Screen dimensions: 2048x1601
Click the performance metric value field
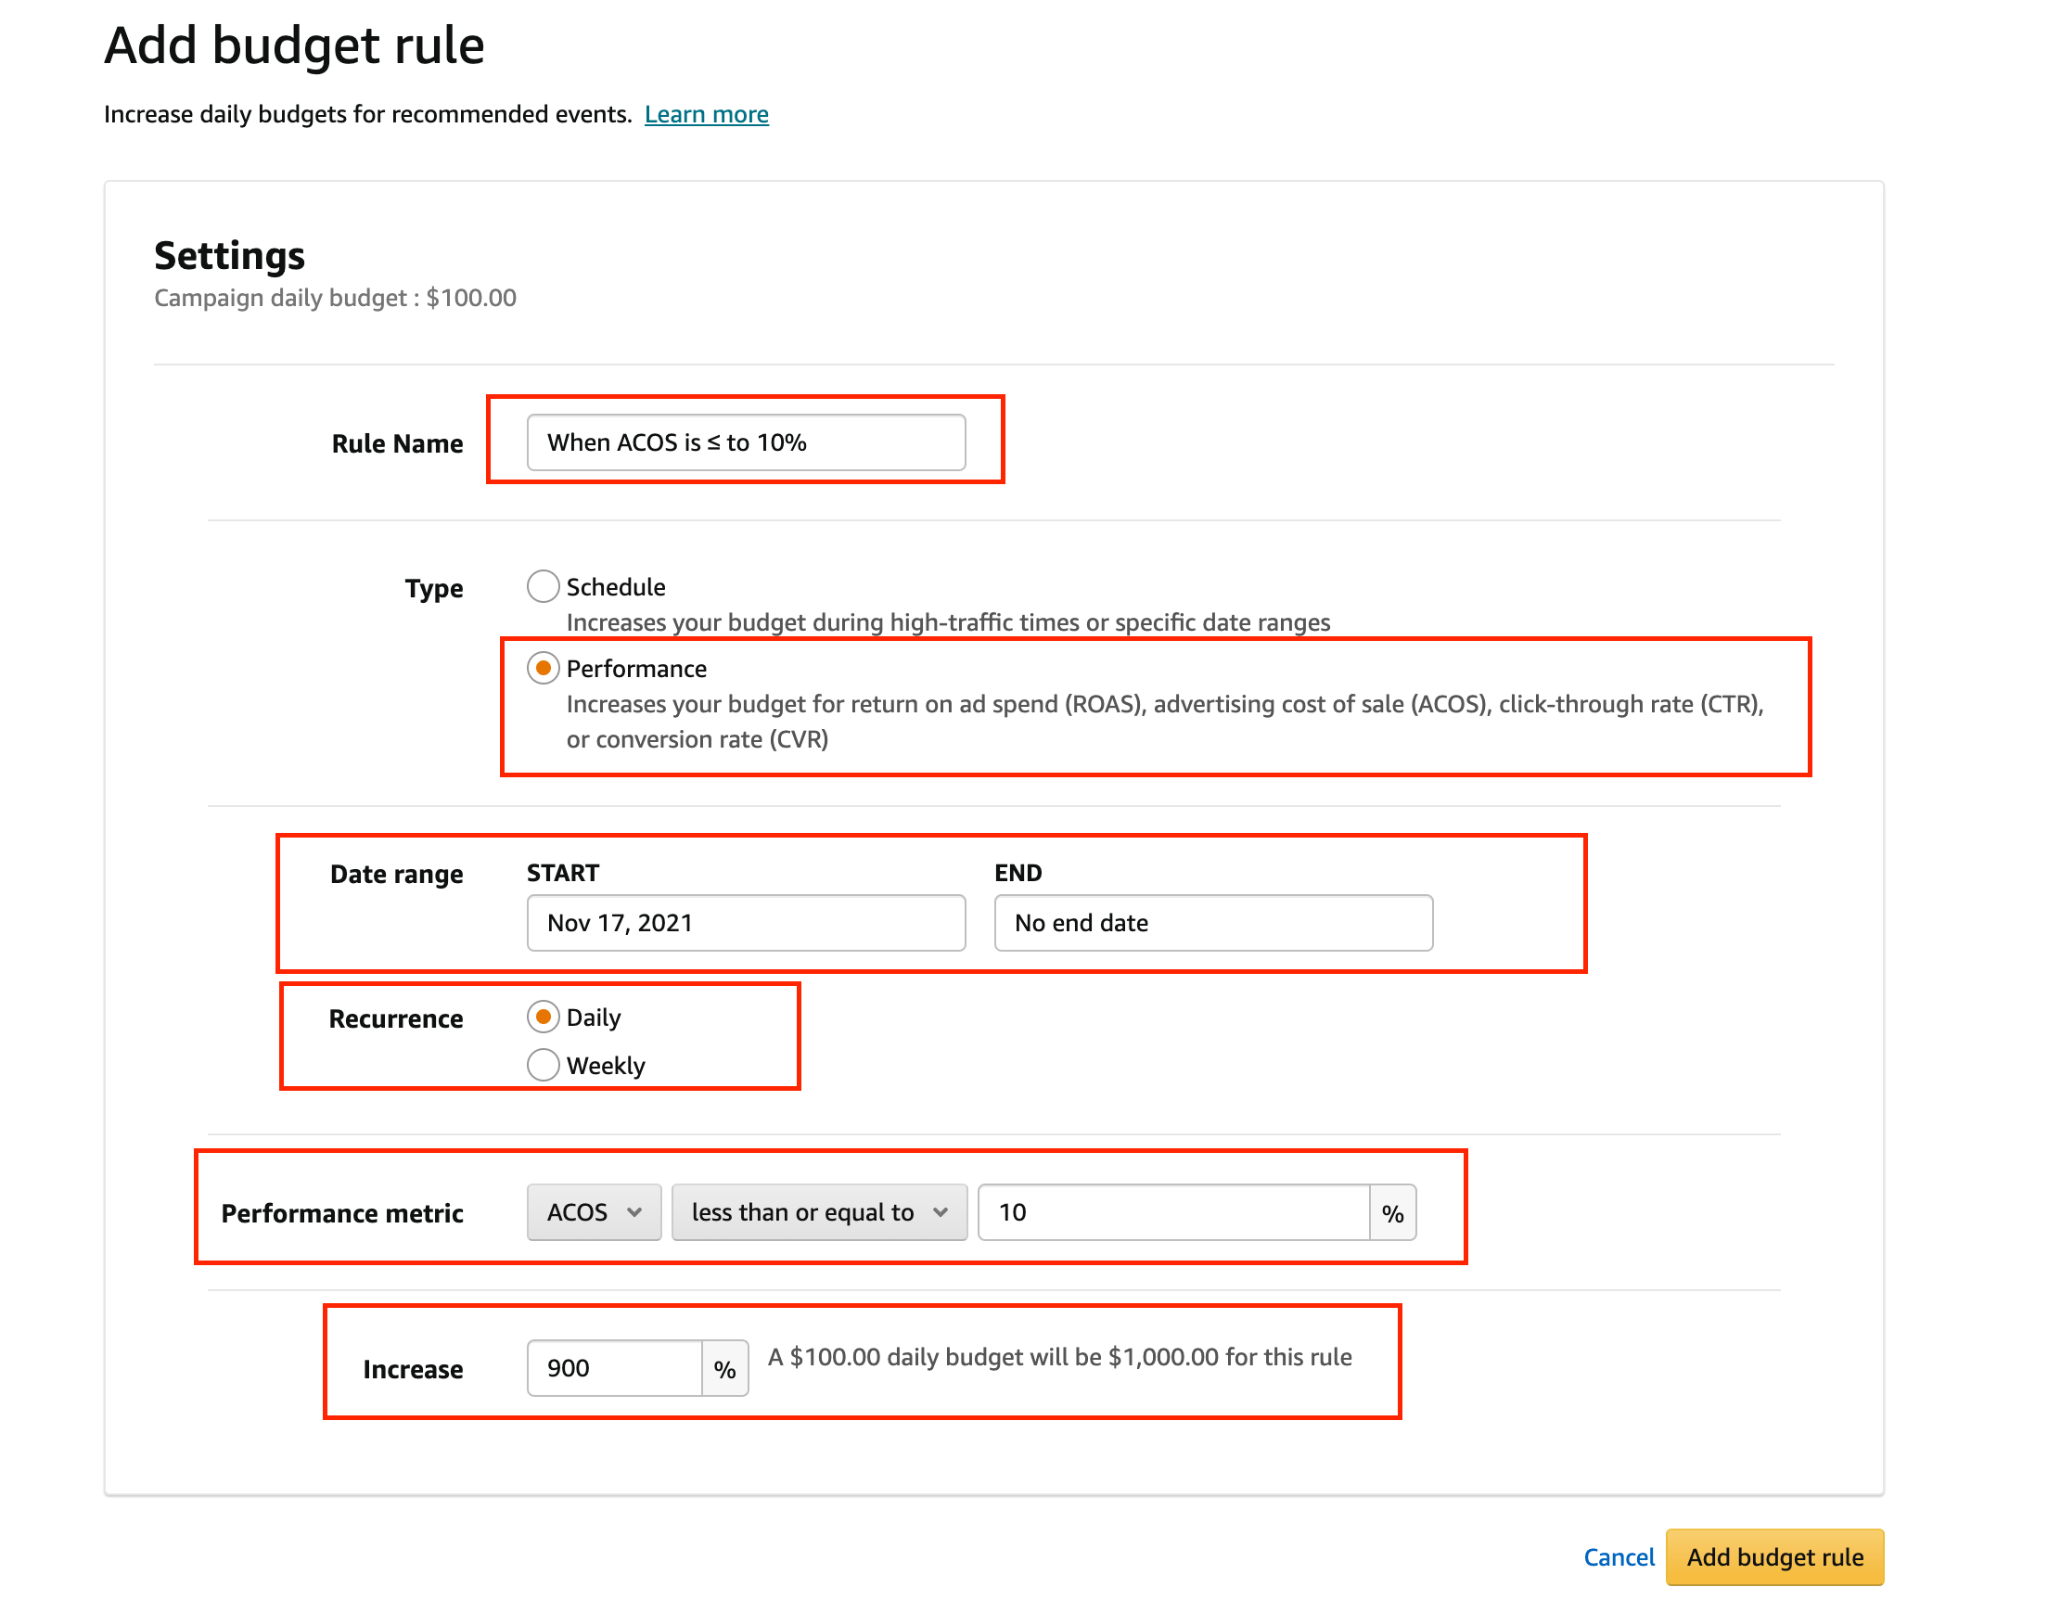point(1172,1212)
